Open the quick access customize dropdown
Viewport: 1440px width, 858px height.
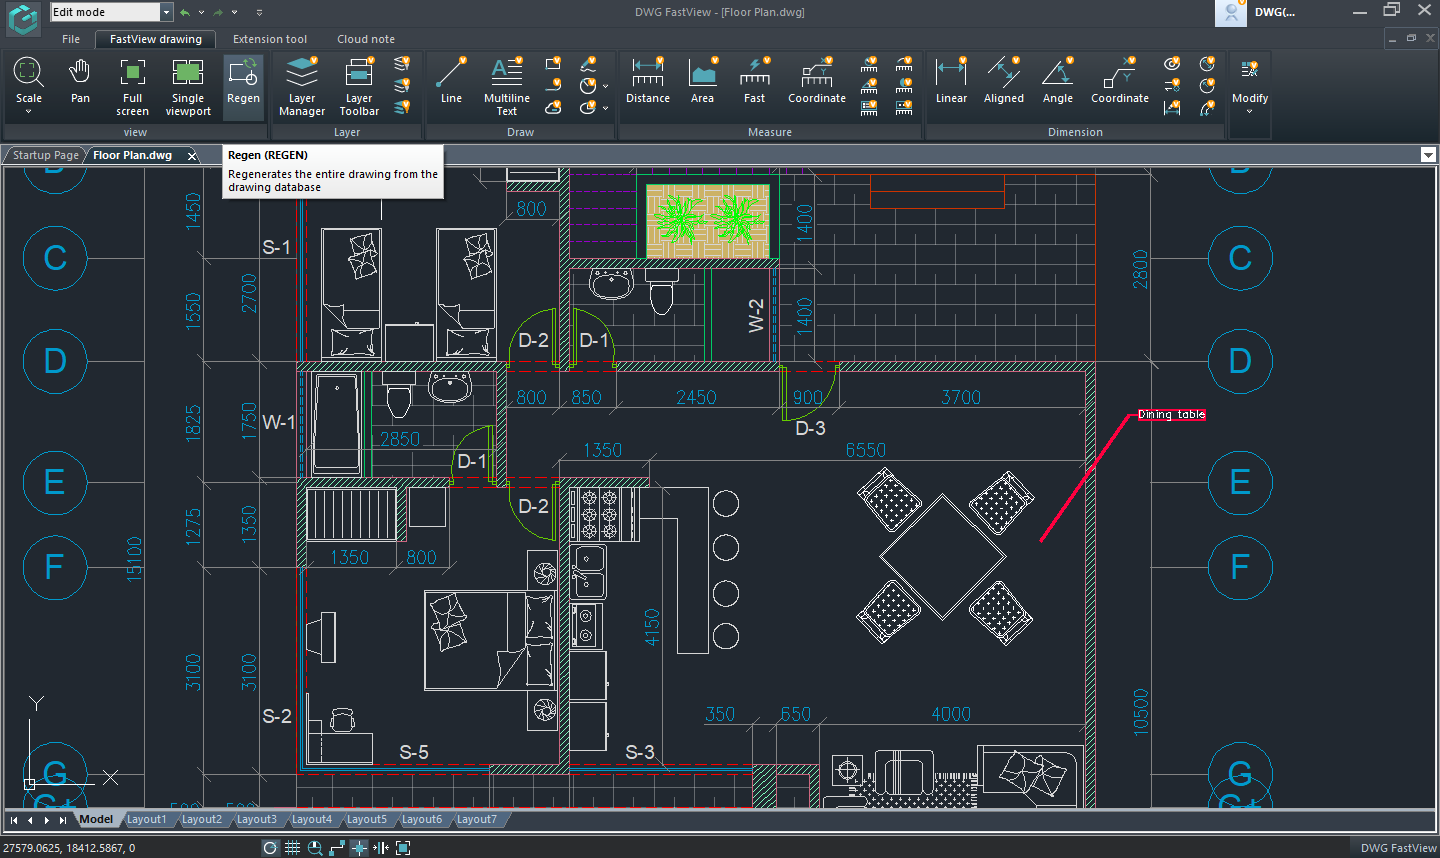pyautogui.click(x=259, y=12)
